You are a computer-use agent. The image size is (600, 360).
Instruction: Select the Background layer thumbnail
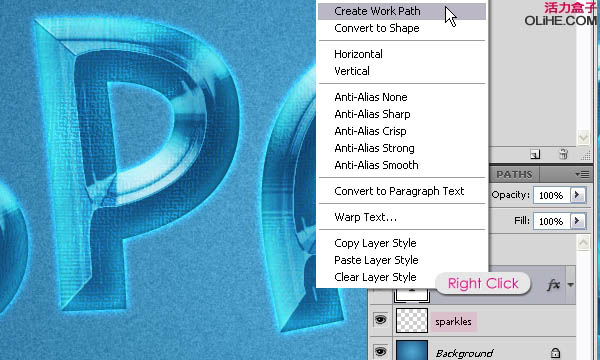click(412, 350)
